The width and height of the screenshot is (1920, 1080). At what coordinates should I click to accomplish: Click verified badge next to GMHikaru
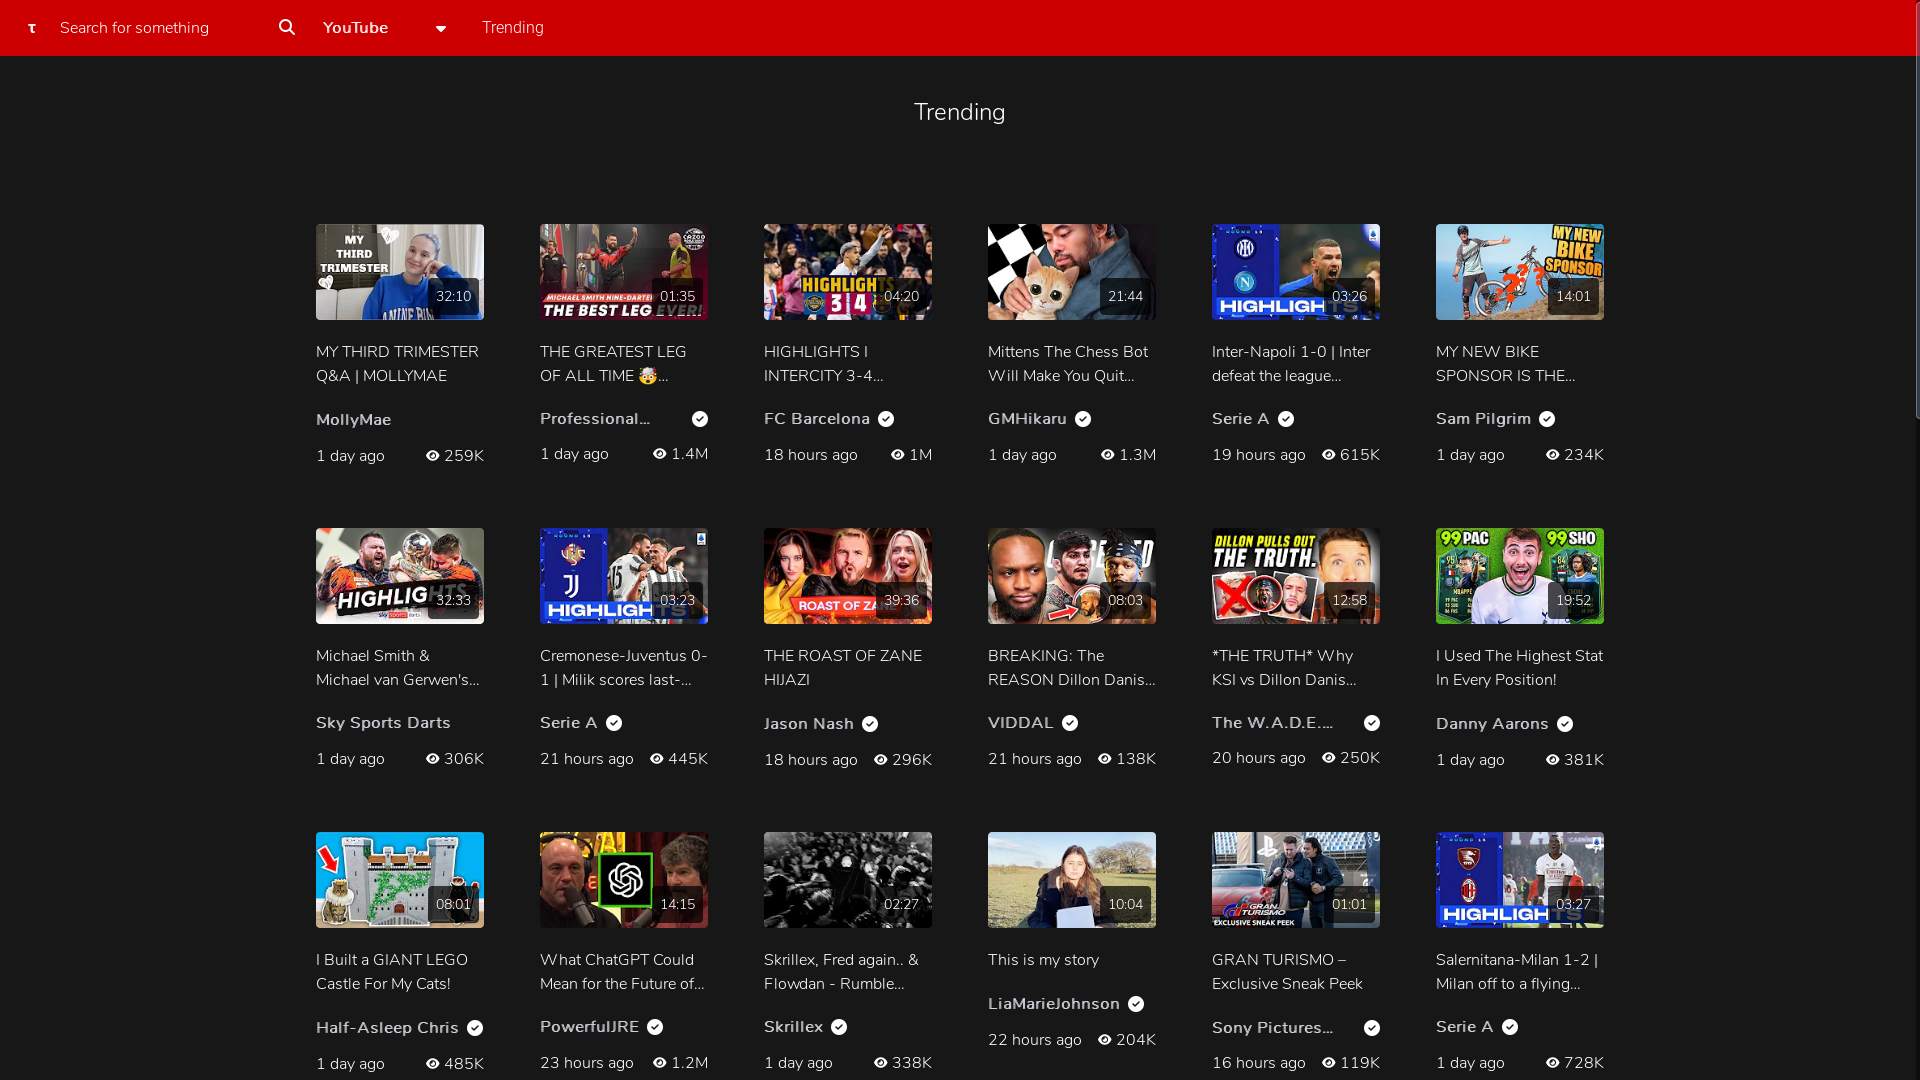coord(1083,419)
